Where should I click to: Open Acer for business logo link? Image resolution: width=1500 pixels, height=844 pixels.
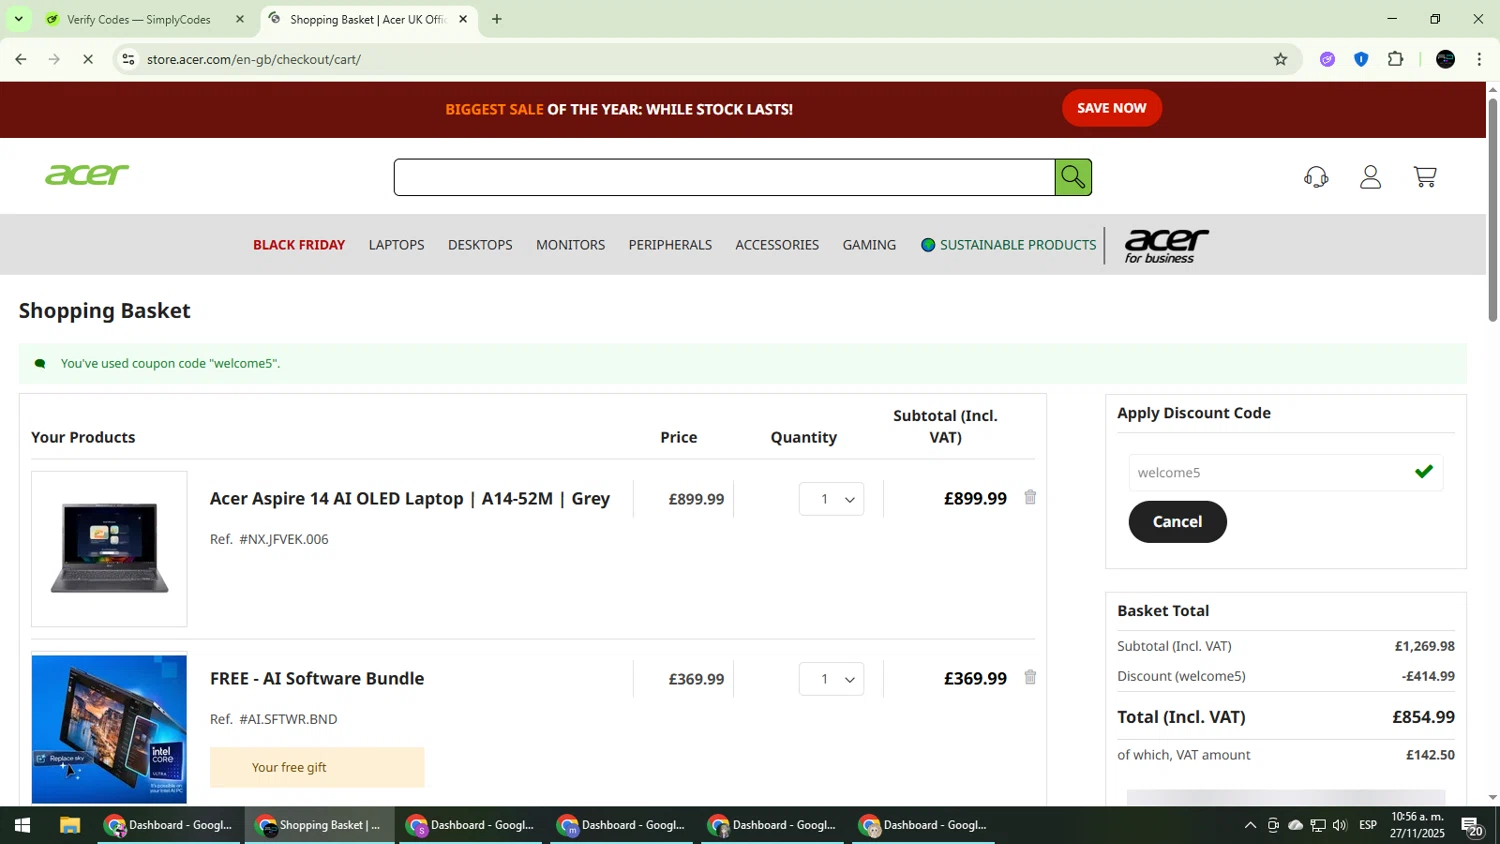(x=1166, y=245)
